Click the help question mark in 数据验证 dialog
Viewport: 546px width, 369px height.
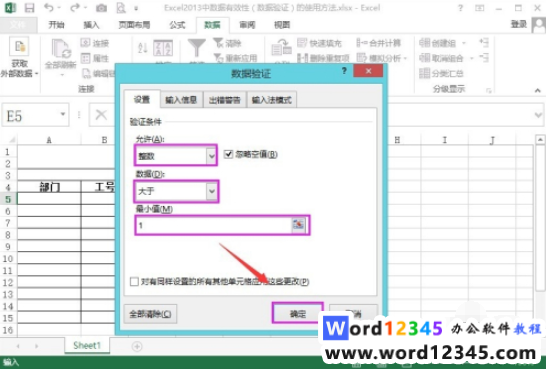click(x=344, y=71)
